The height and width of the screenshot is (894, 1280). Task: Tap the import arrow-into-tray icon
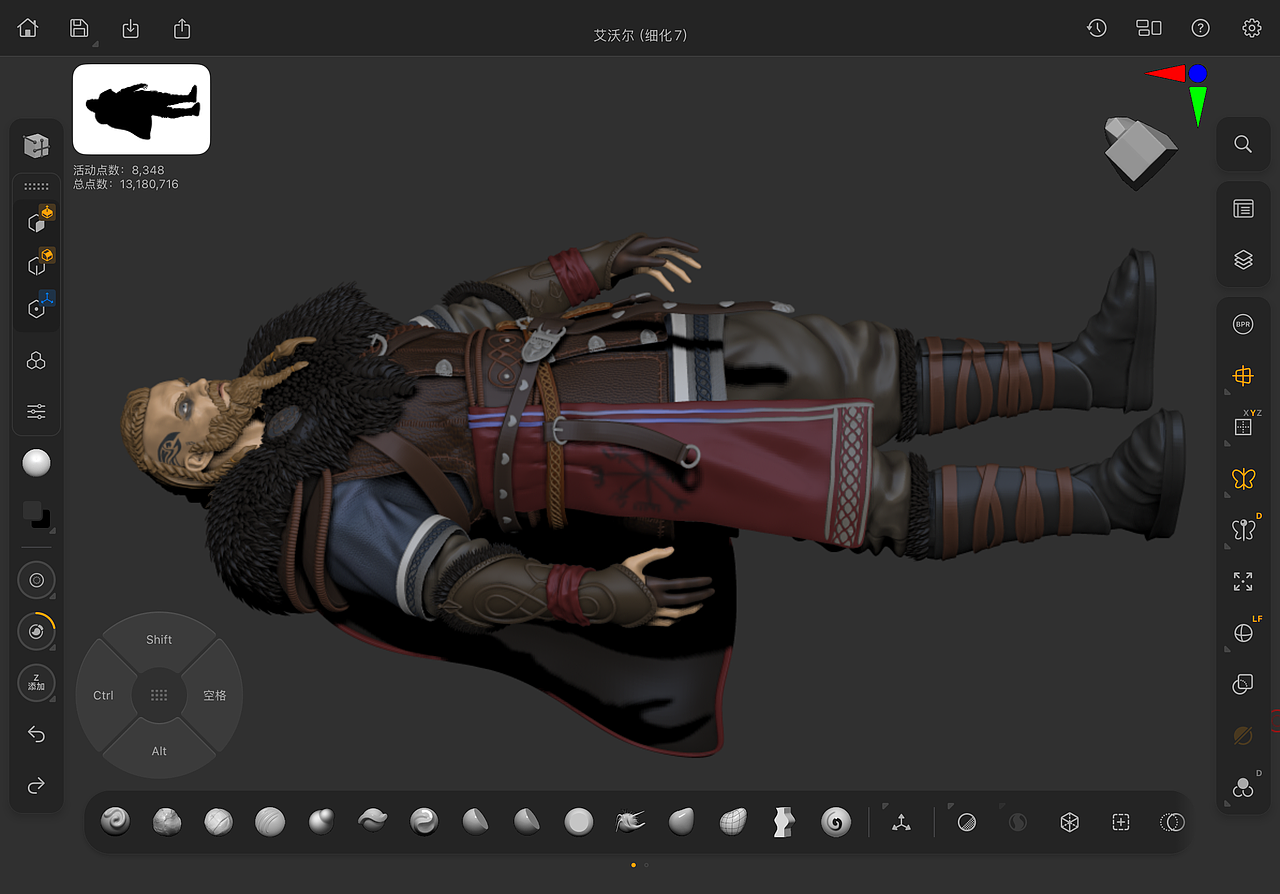[130, 29]
